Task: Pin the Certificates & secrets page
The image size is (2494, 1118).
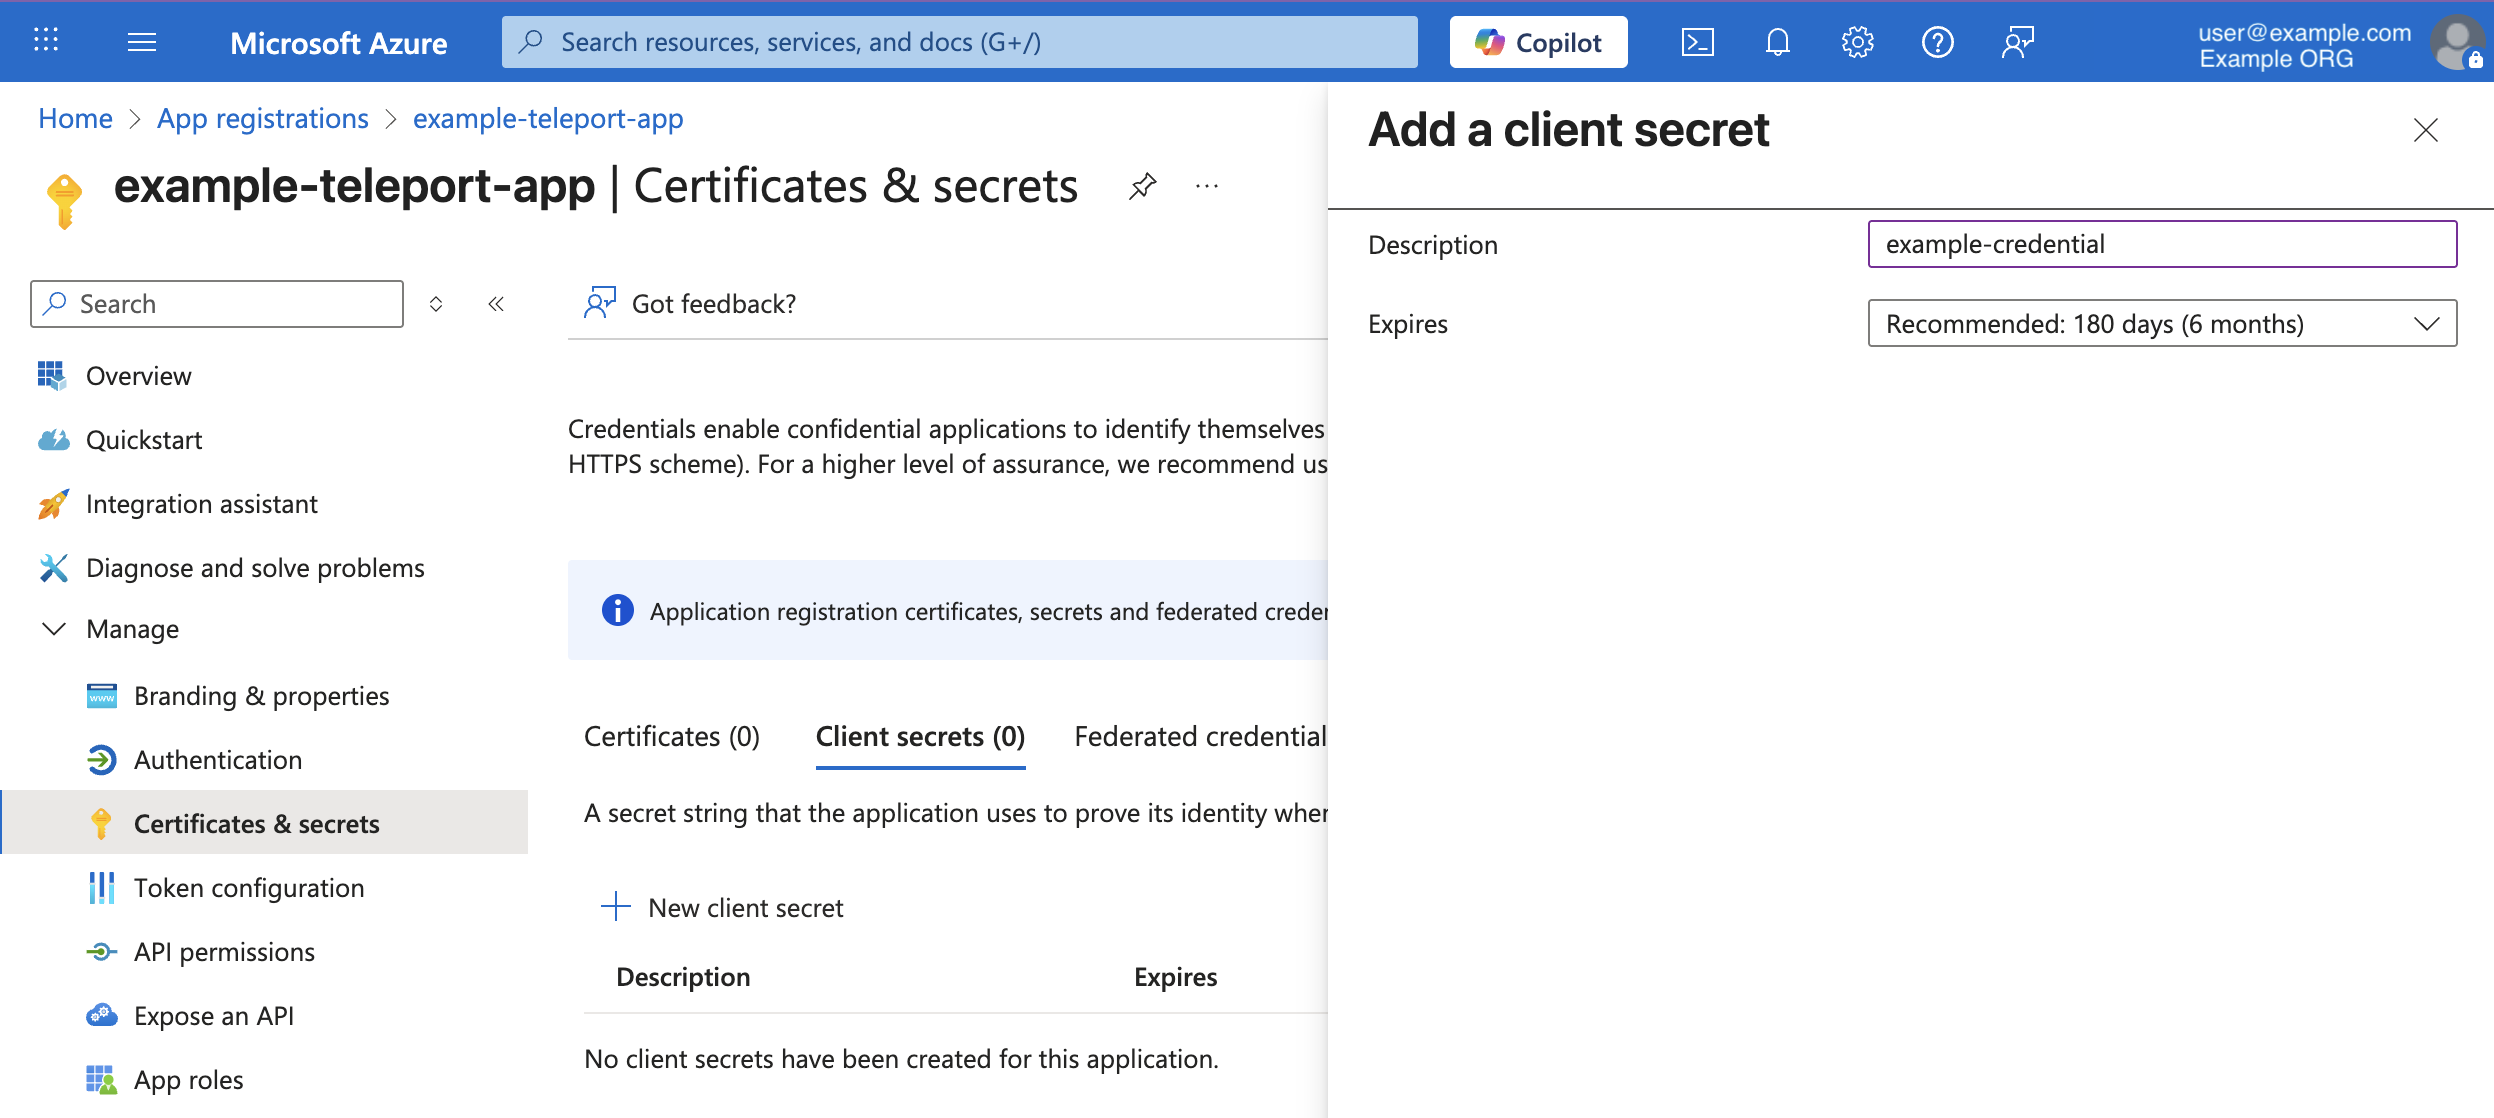Action: 1142,185
